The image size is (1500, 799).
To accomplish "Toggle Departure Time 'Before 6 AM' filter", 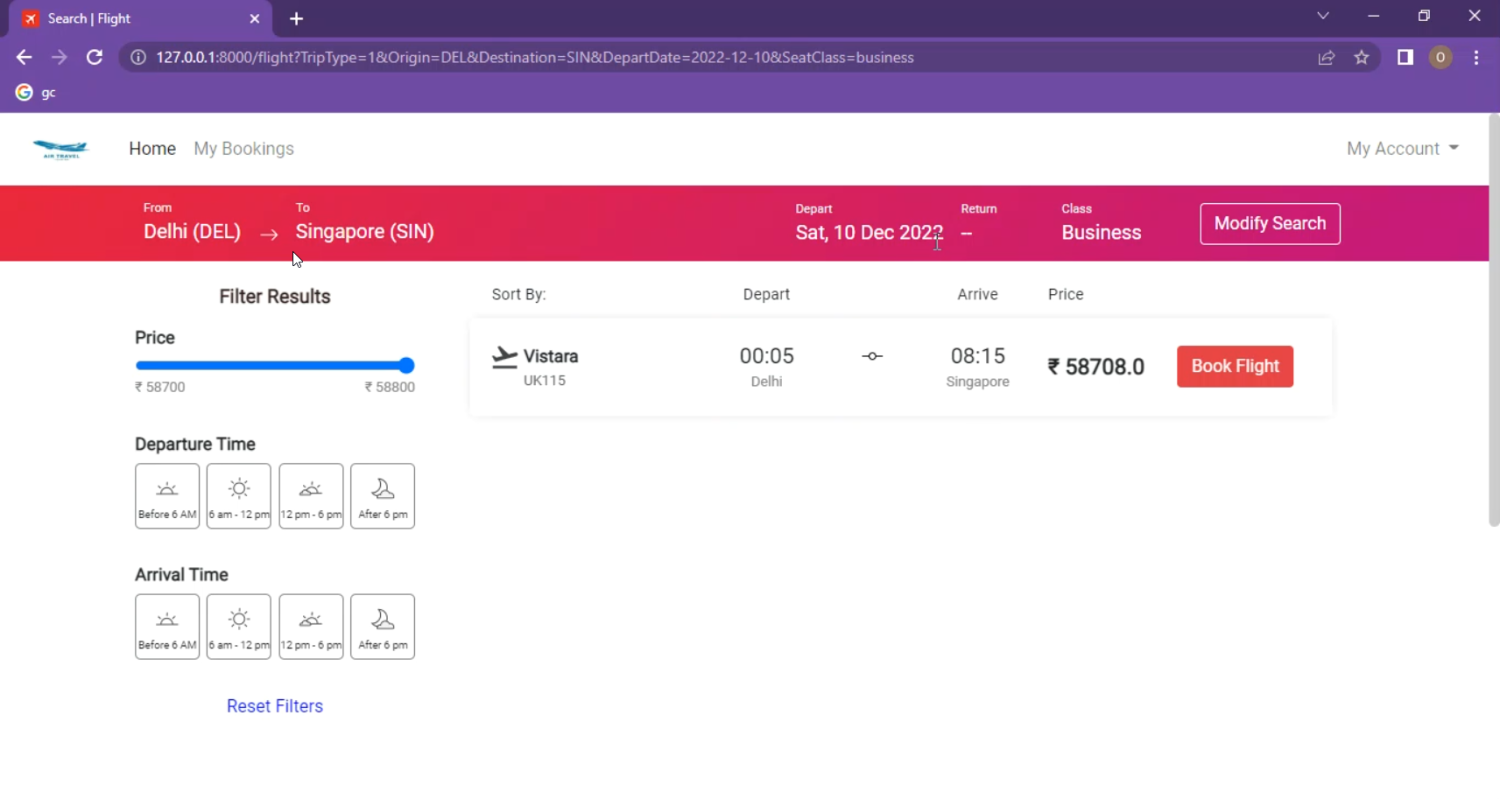I will click(x=167, y=496).
